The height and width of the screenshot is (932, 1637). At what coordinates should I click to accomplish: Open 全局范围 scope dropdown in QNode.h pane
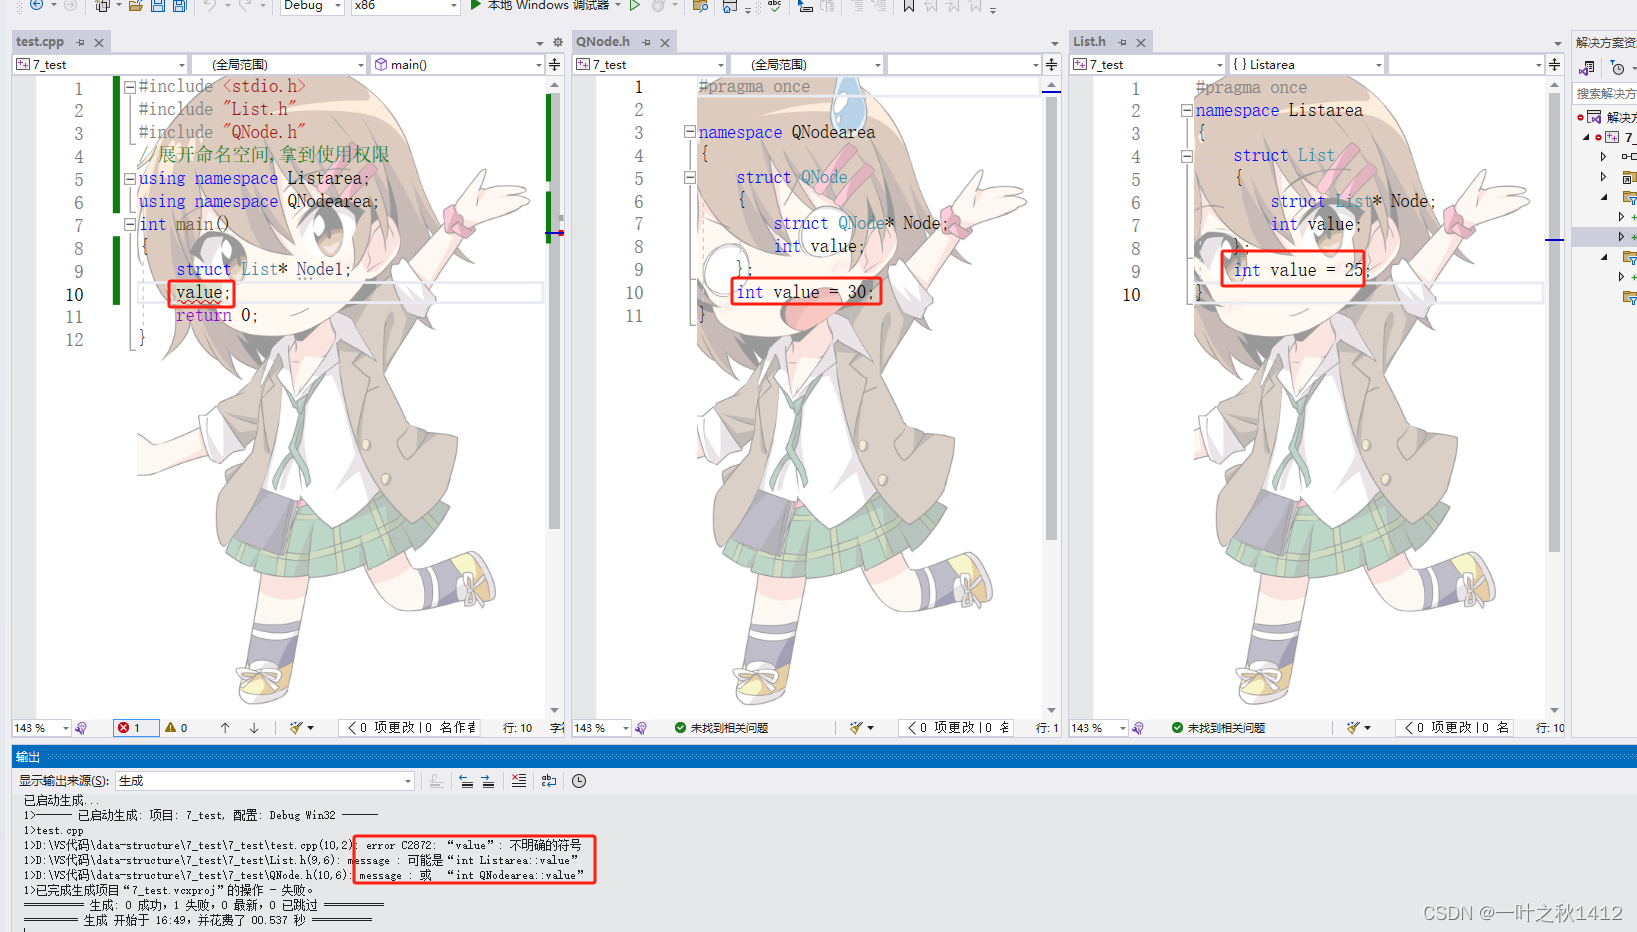[808, 65]
